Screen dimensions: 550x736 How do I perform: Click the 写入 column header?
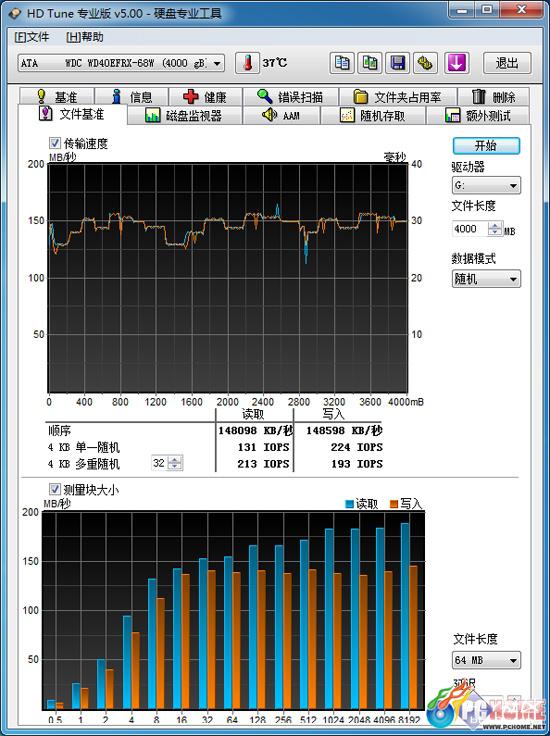pos(334,414)
